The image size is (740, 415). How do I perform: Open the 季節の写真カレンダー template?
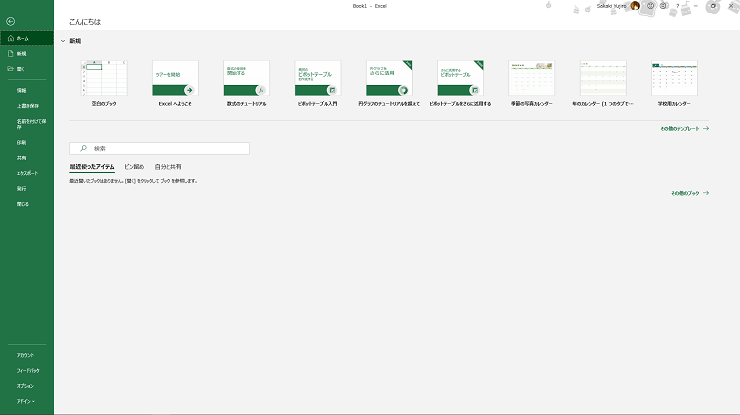[x=531, y=83]
